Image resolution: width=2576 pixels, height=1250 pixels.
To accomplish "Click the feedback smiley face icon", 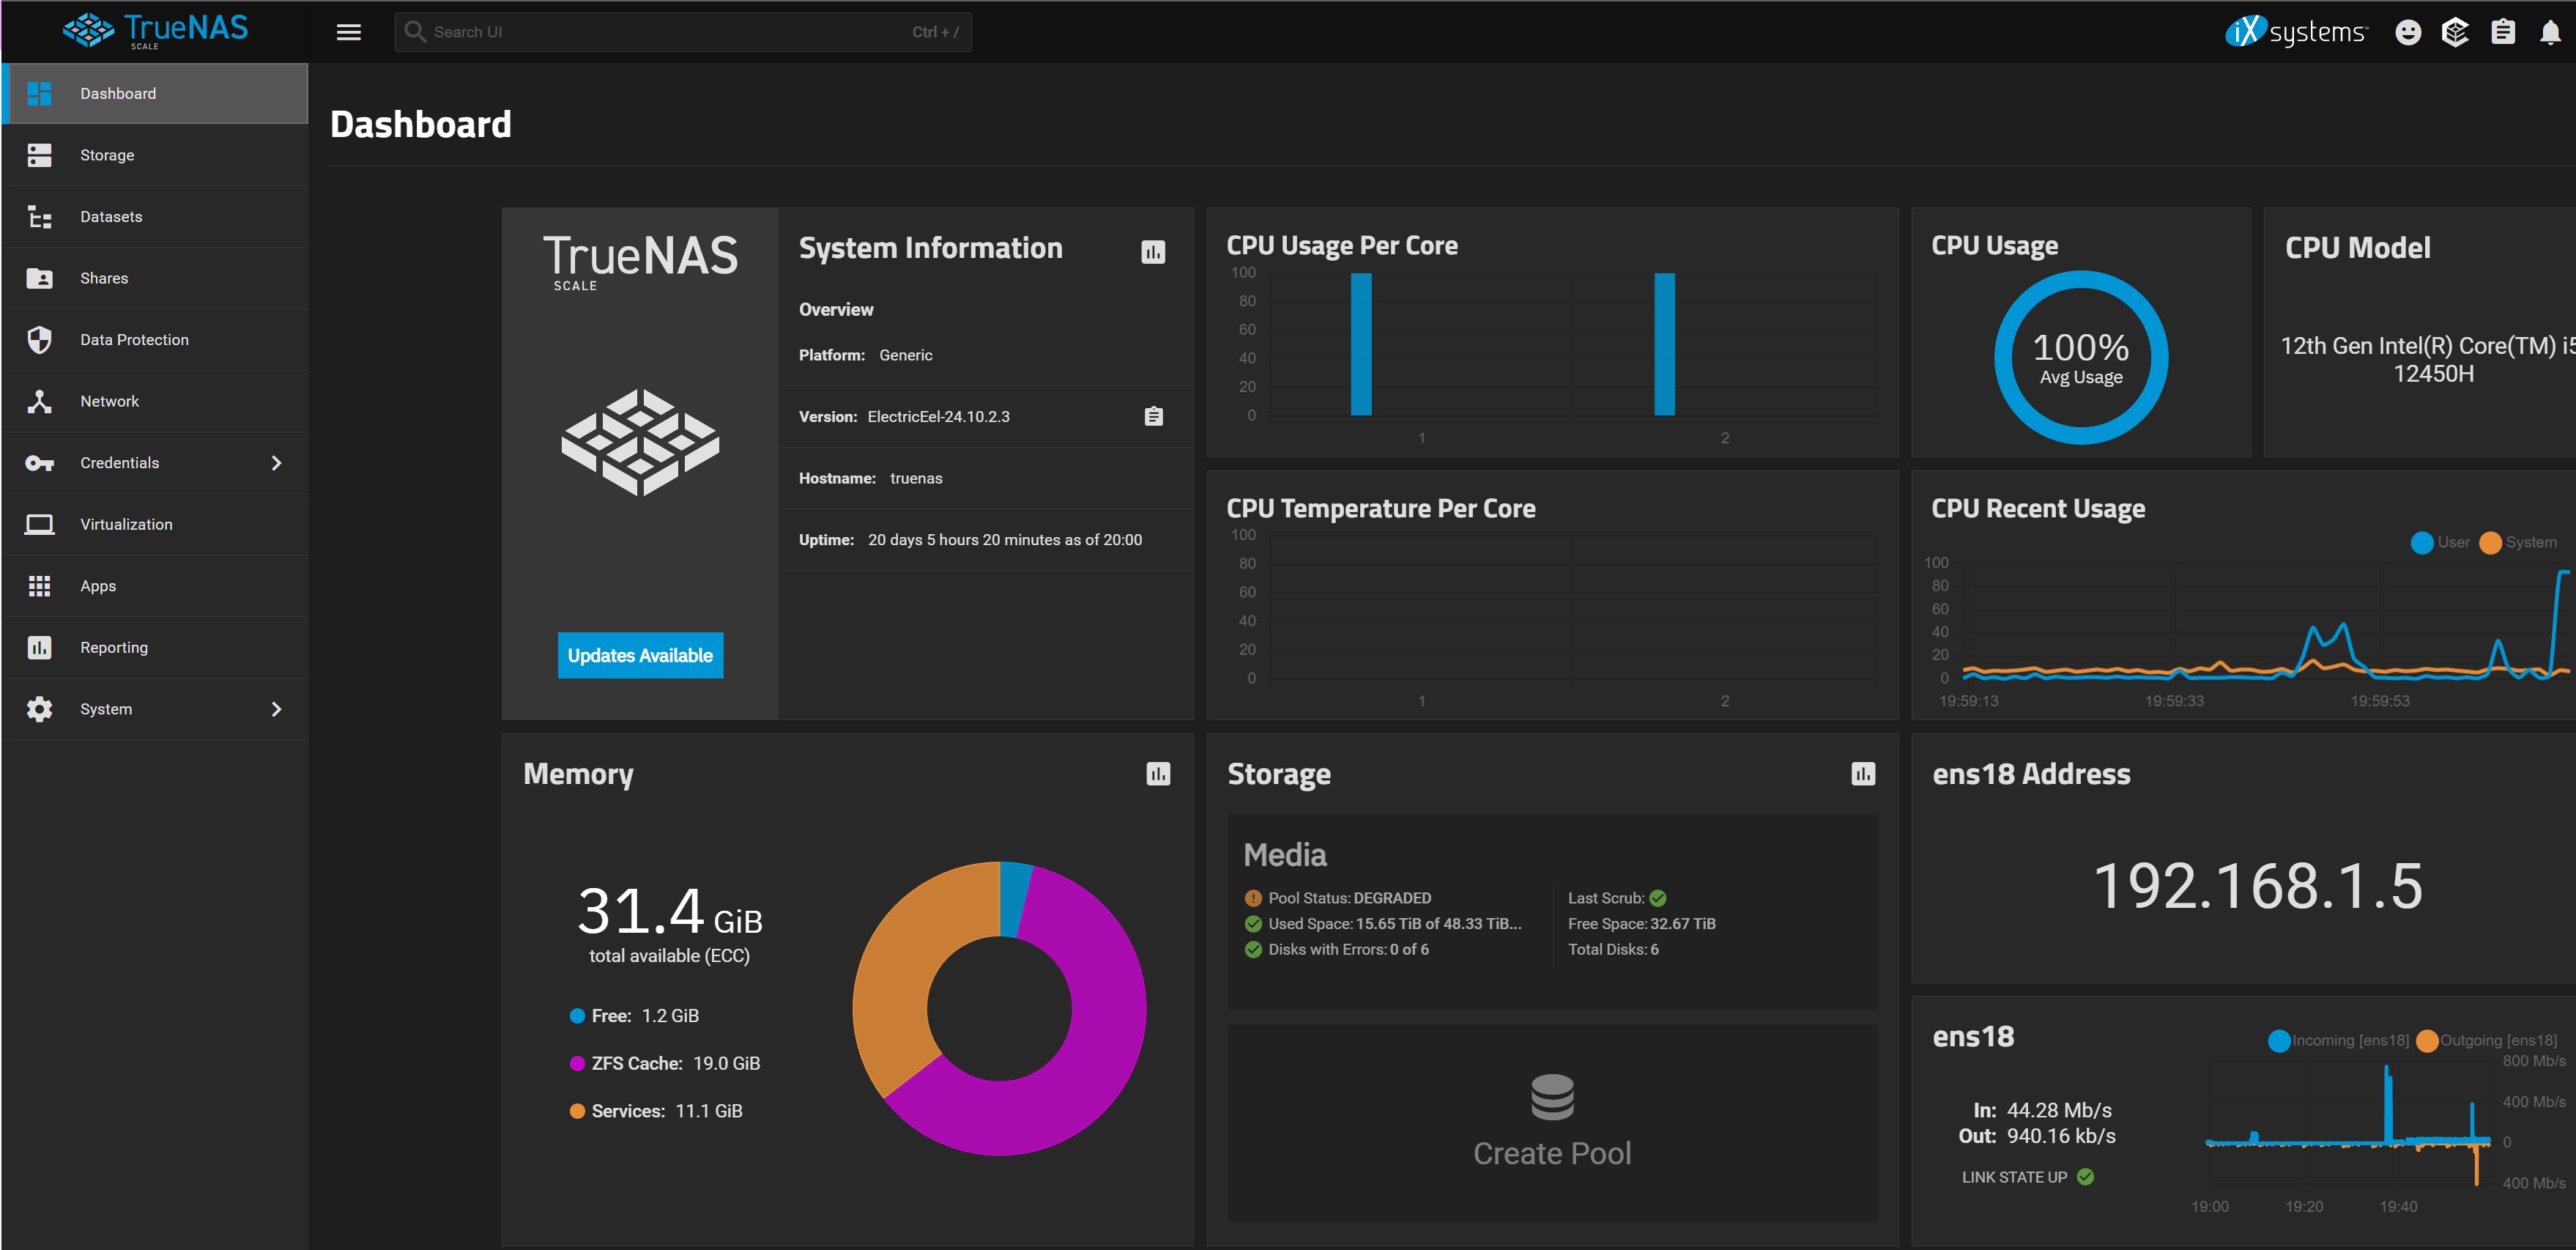I will 2408,32.
